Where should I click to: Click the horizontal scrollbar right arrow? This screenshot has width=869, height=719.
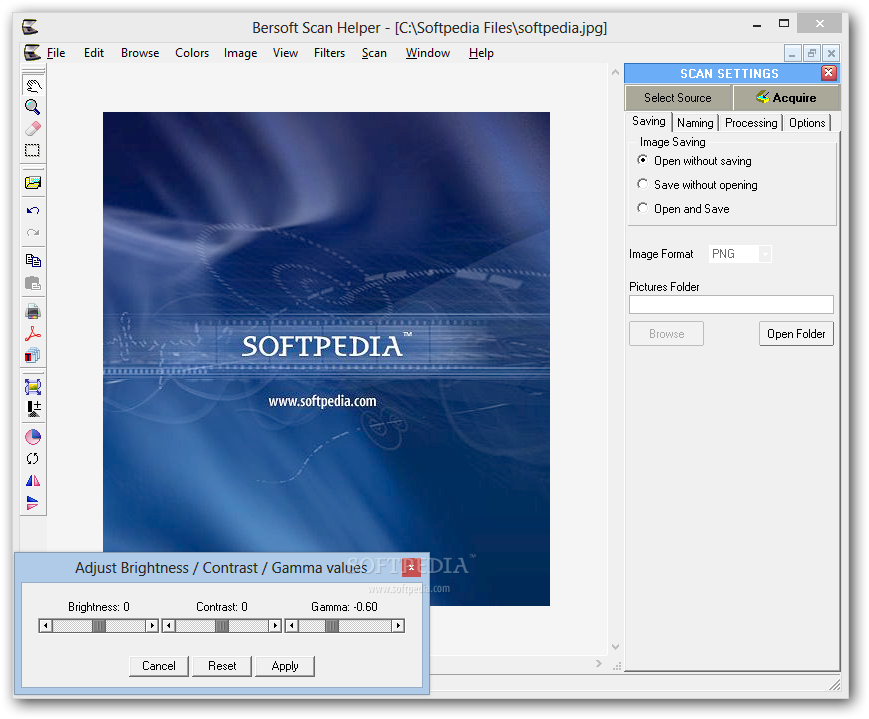599,664
